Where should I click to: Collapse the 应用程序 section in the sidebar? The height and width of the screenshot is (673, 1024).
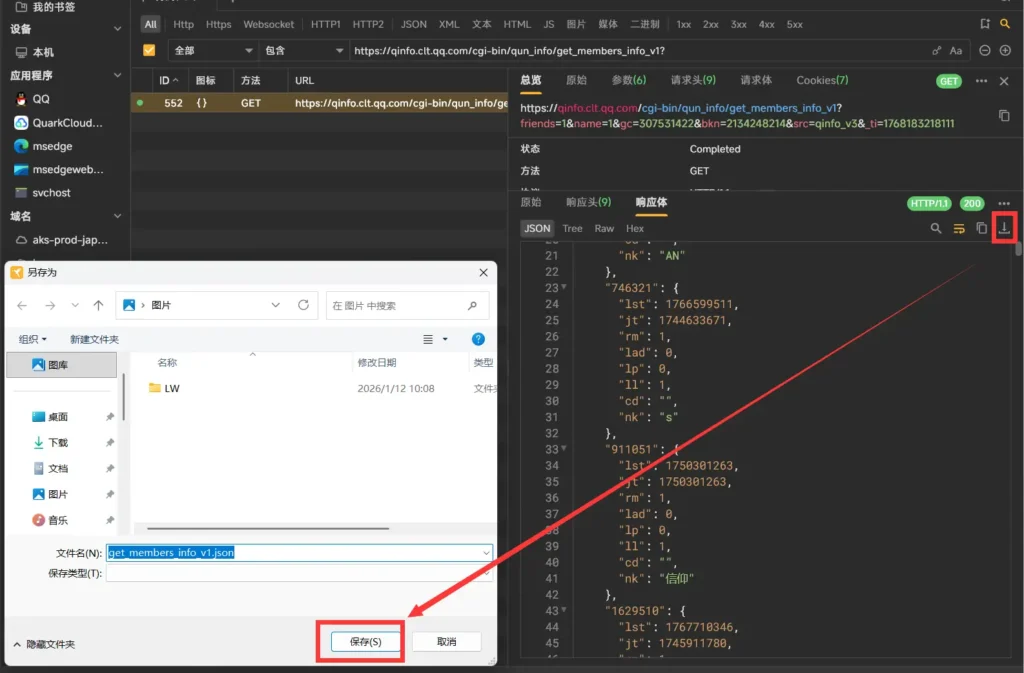(118, 75)
